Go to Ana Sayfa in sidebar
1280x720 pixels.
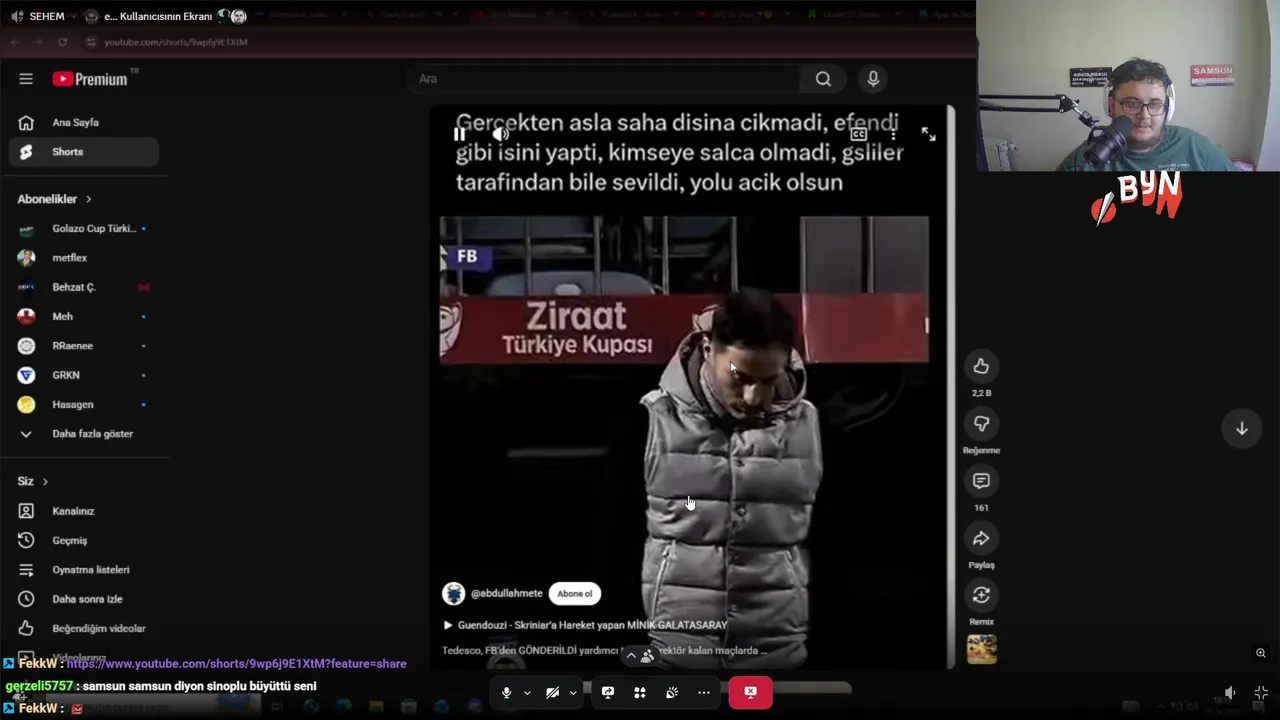click(83, 122)
